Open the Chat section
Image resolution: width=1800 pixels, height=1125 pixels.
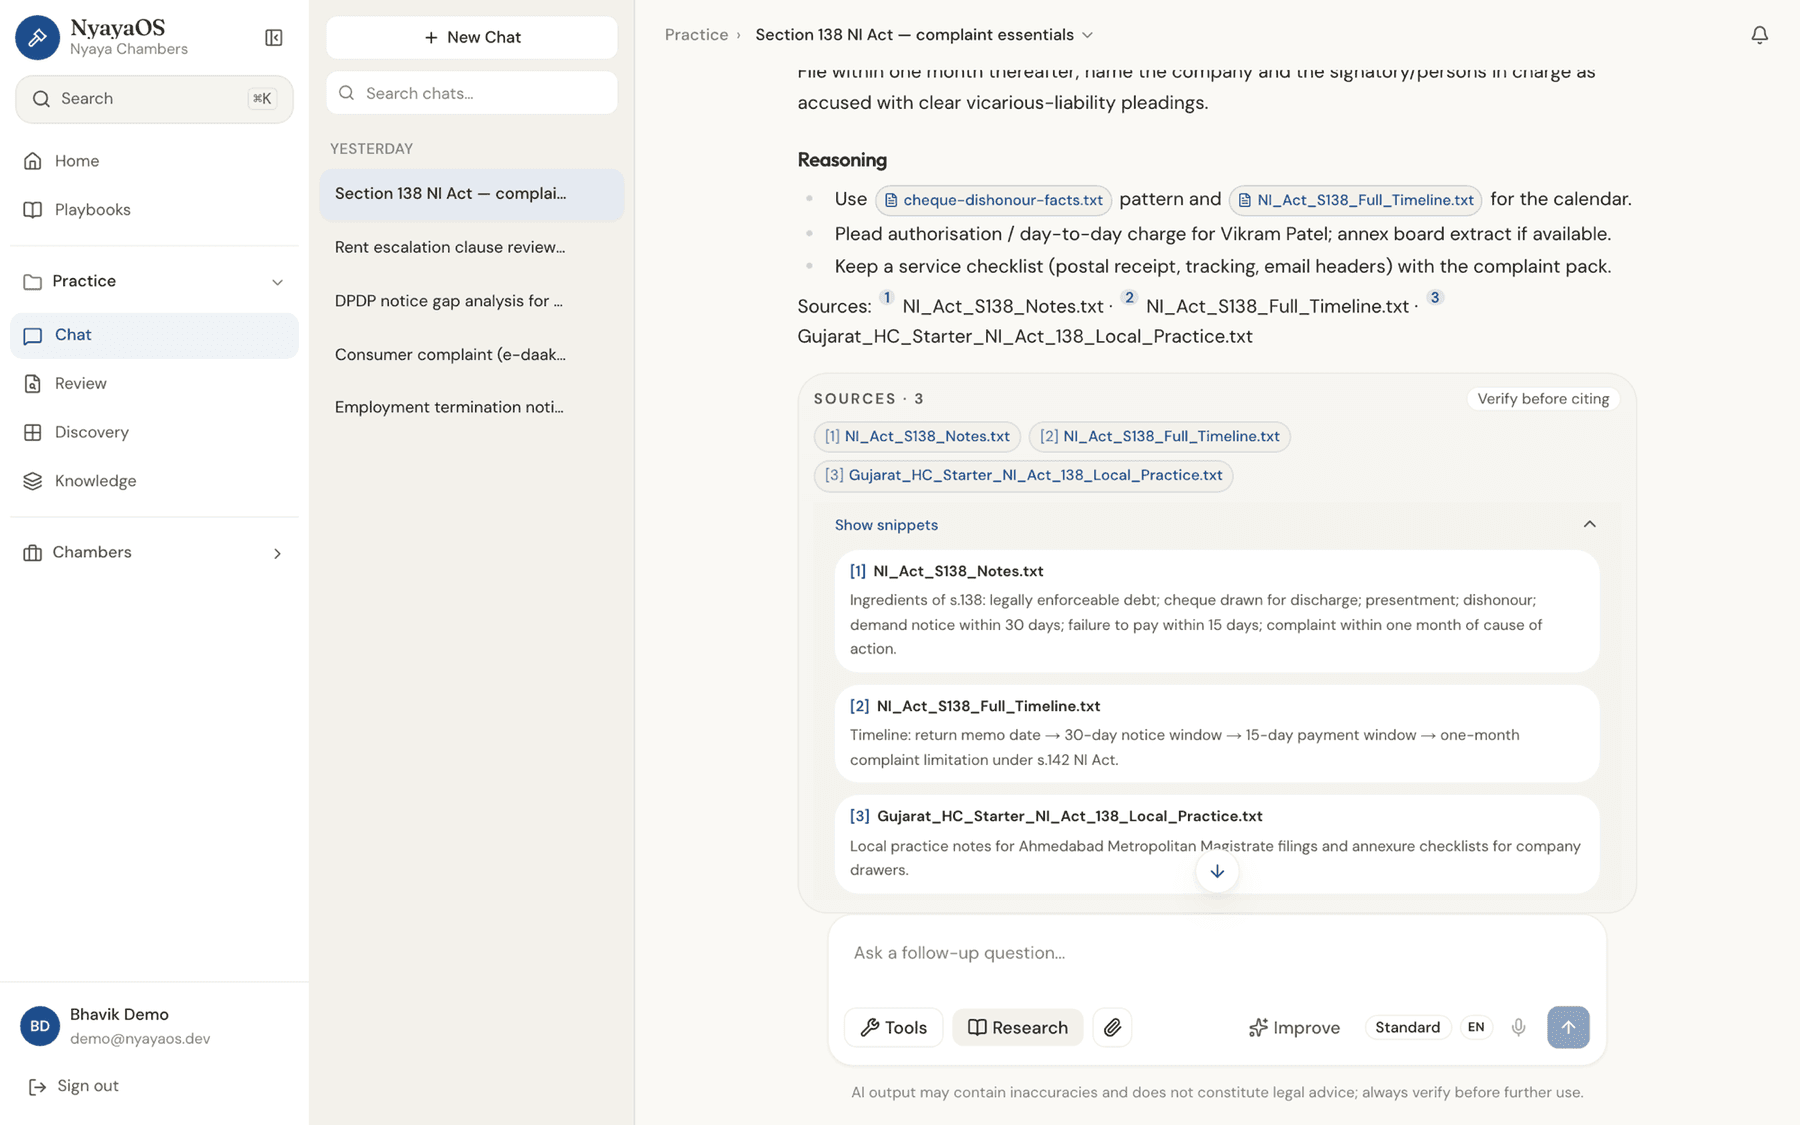pos(154,336)
